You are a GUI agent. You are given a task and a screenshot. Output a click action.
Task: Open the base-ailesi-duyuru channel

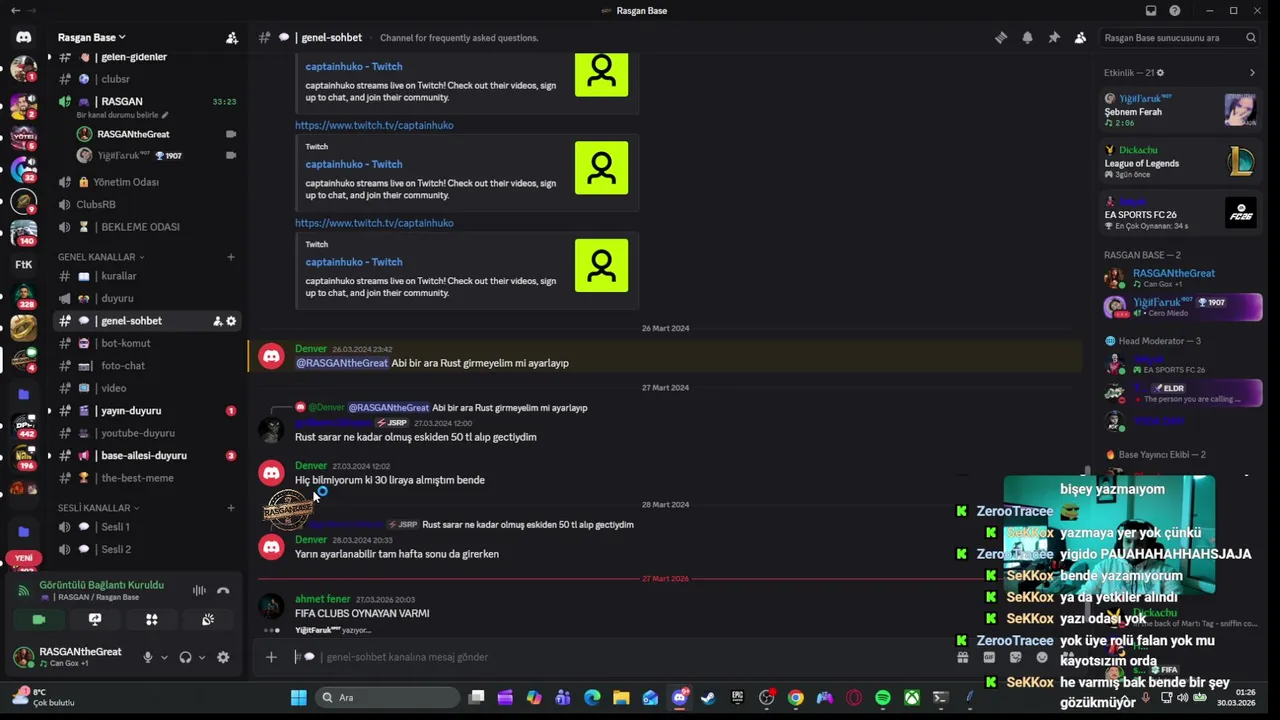(x=147, y=456)
